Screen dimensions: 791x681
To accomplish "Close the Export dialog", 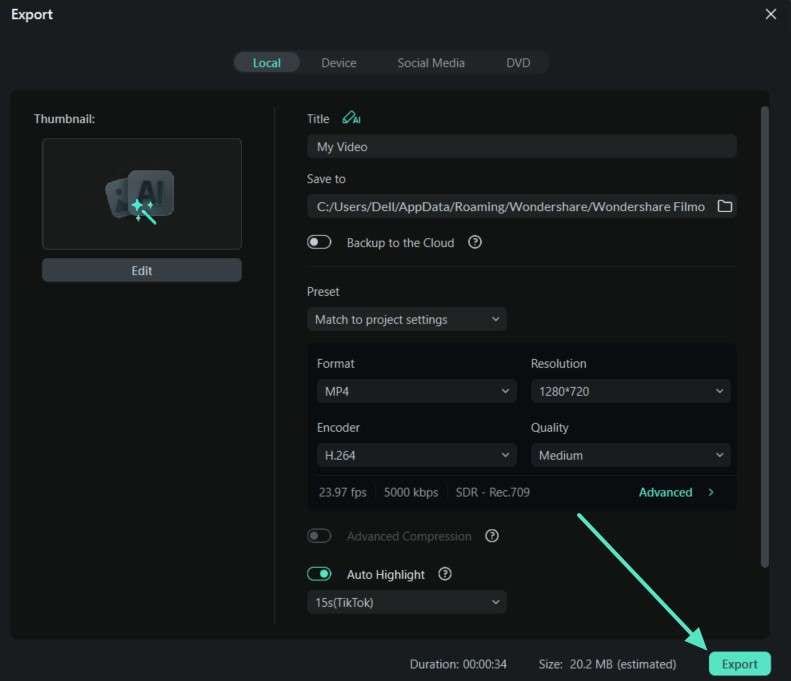I will [770, 14].
